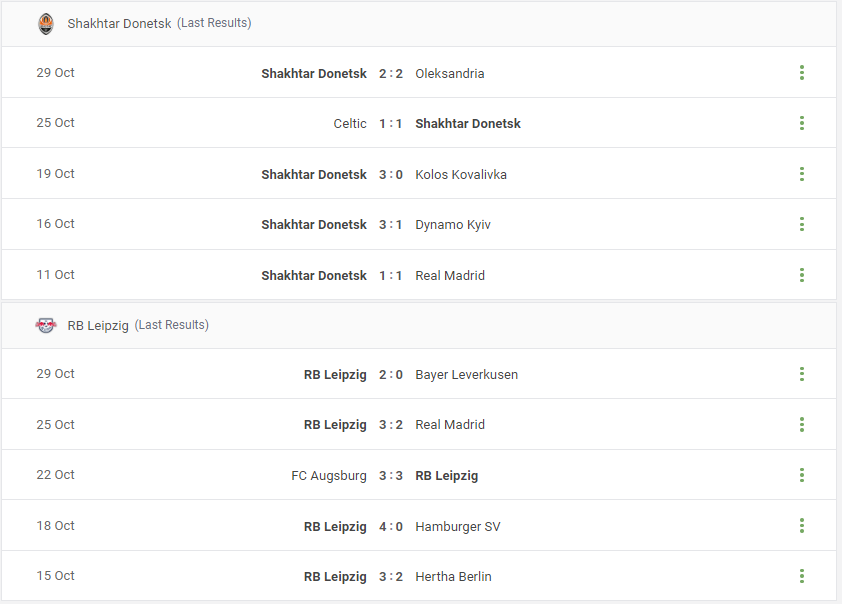Open options dots for Leipzig vs Hertha Berlin
842x604 pixels.
(802, 576)
